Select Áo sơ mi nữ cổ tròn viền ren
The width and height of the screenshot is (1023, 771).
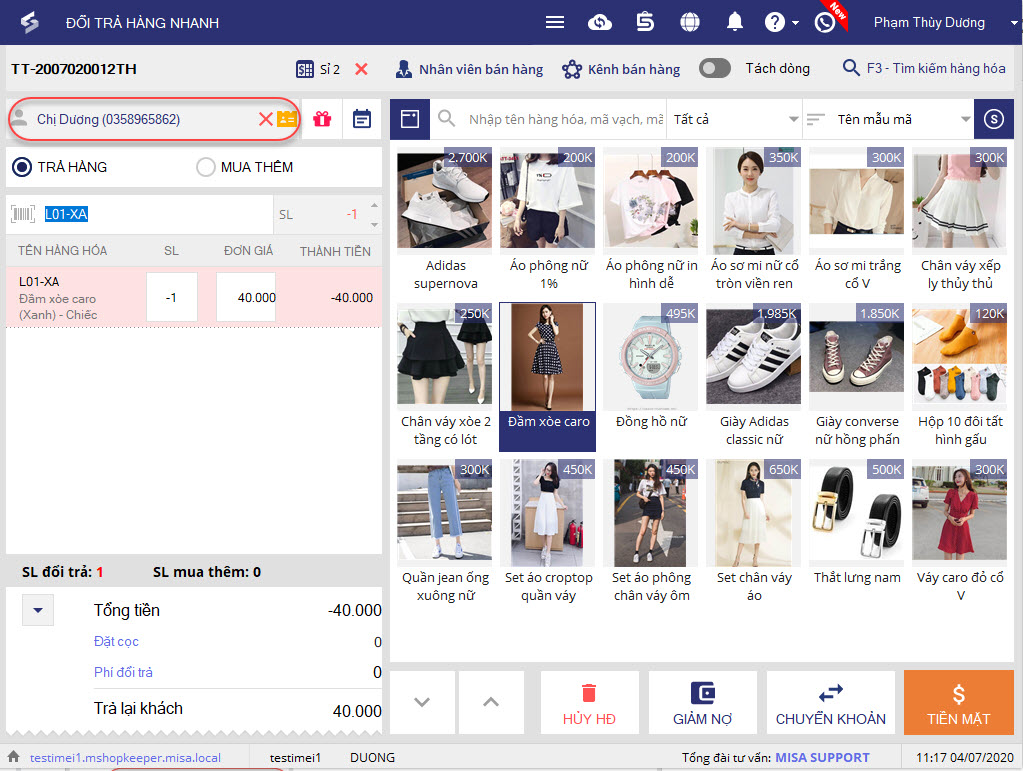tap(754, 220)
